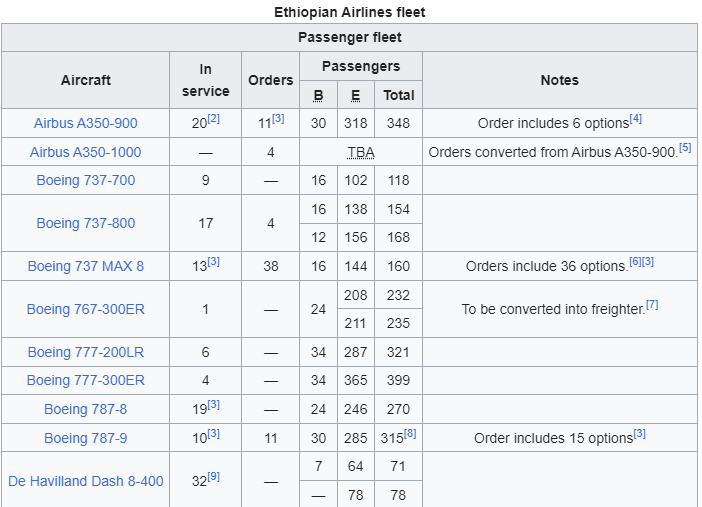The image size is (702, 507).
Task: Click total '168' in 737-800 row
Action: point(398,237)
